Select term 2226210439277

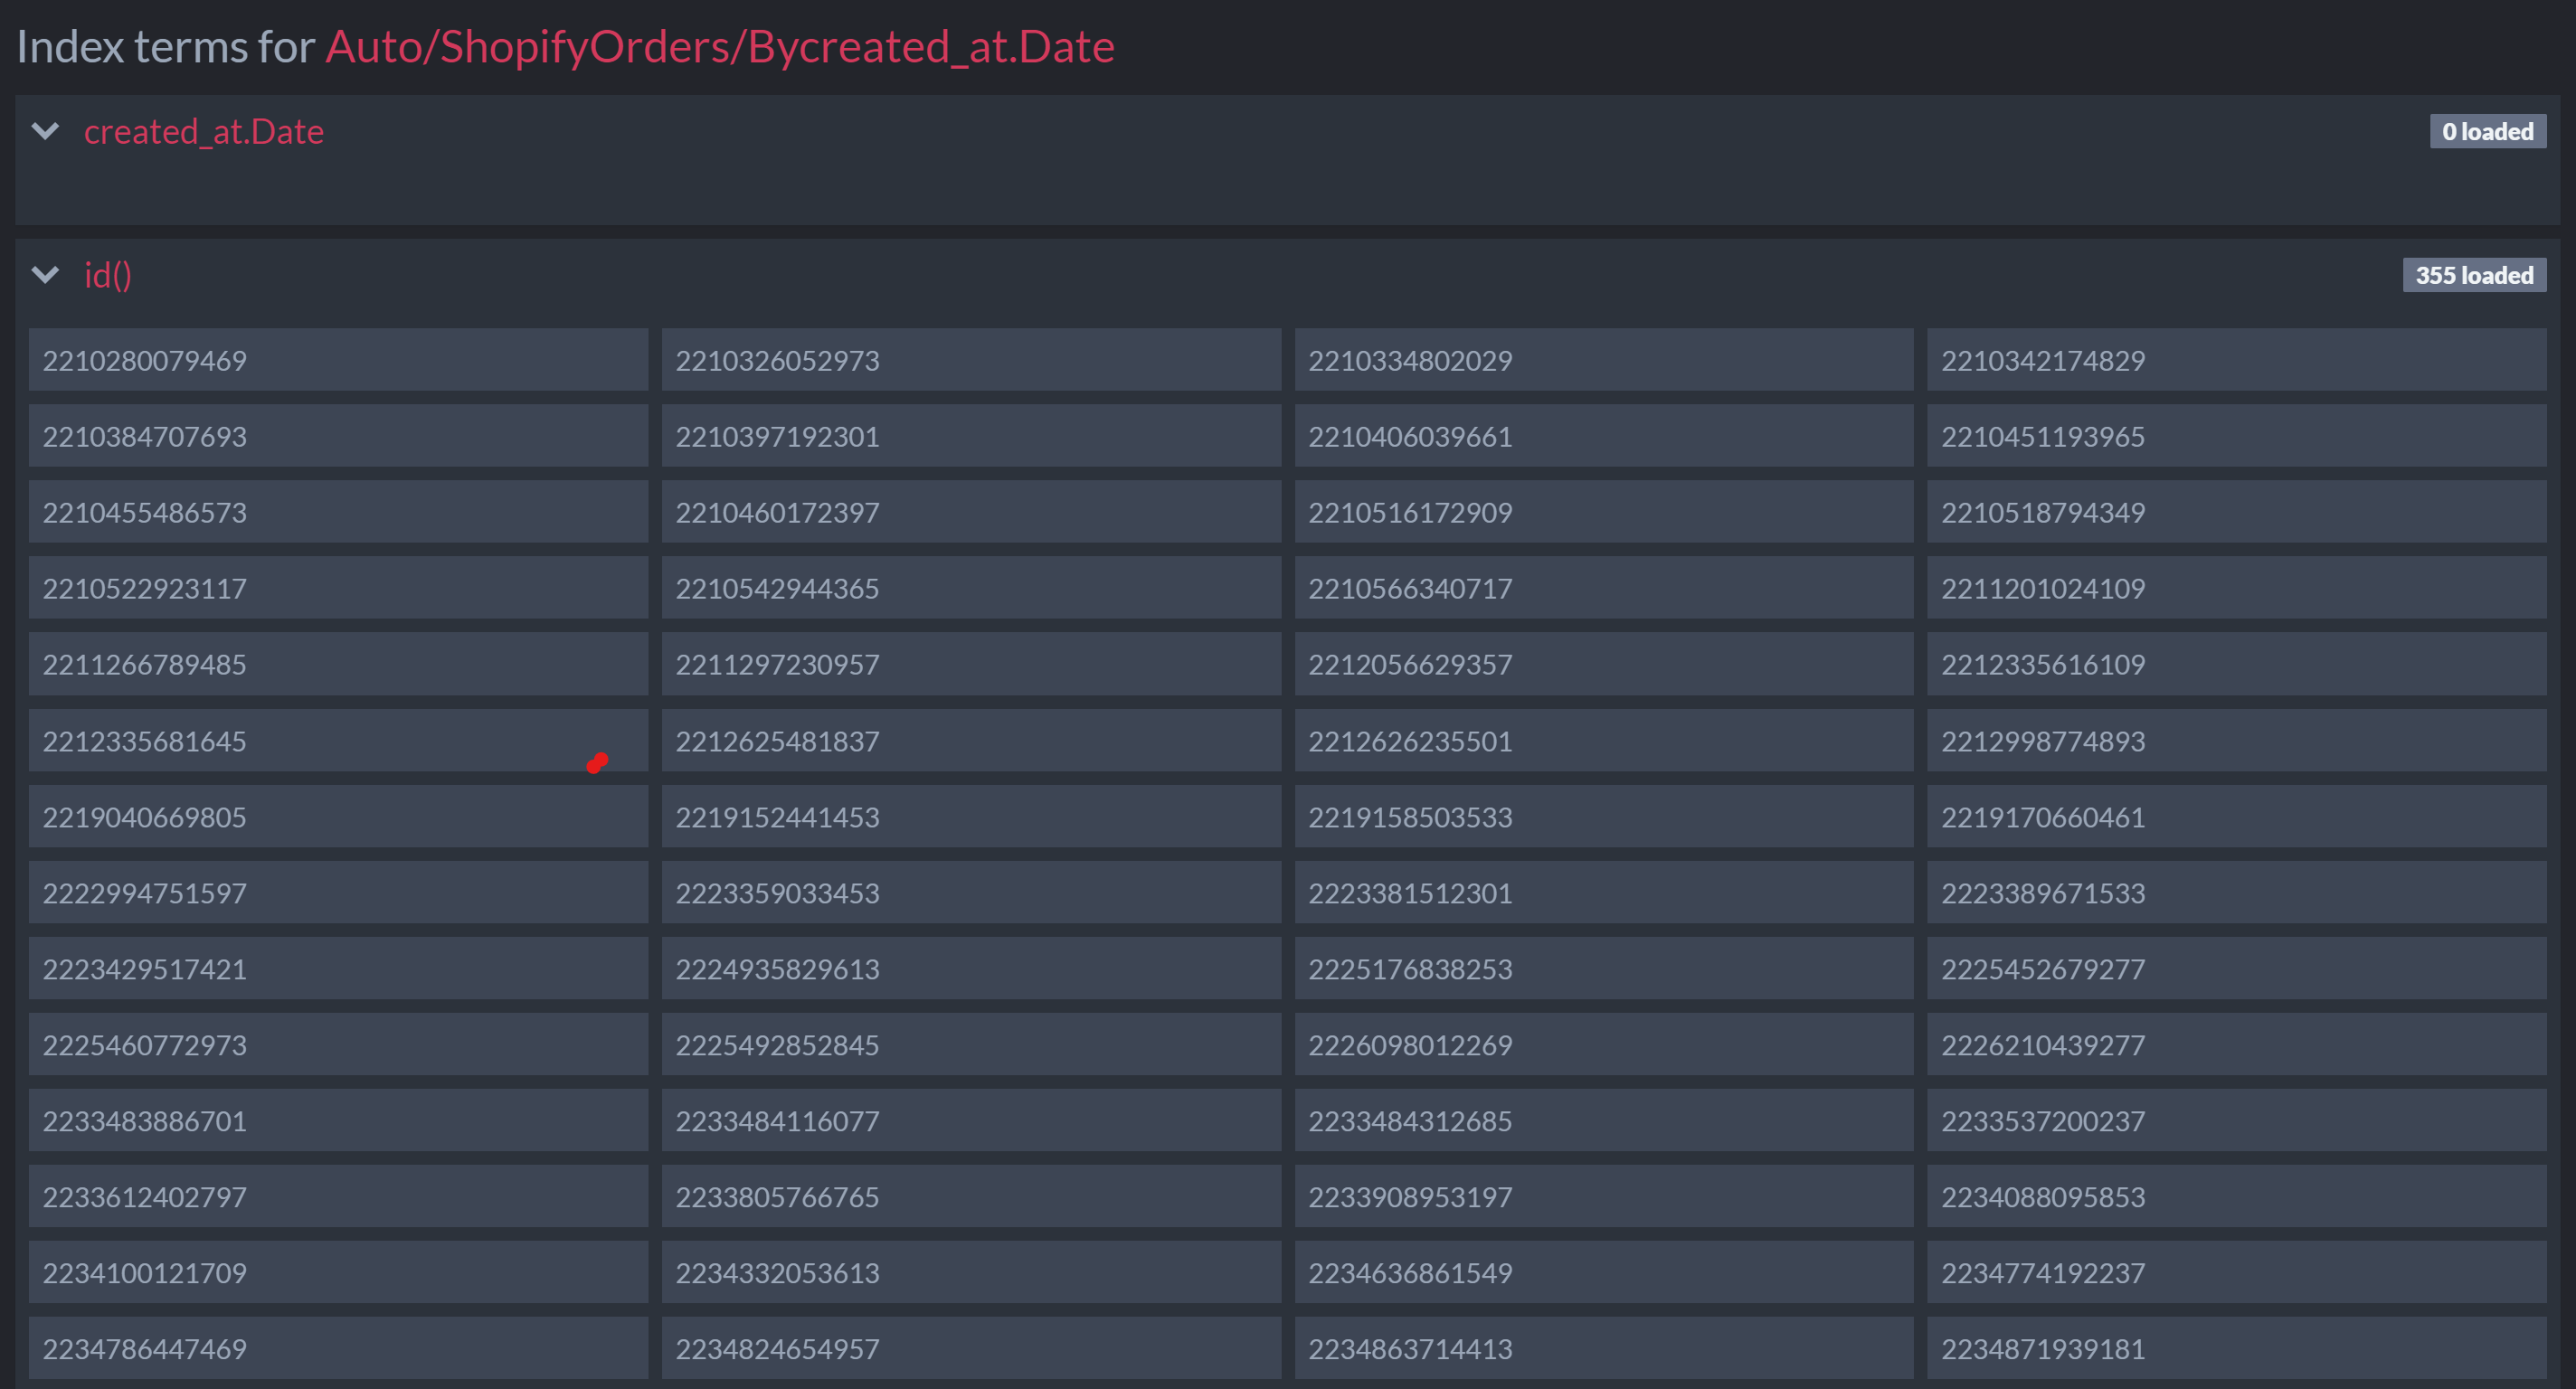pyautogui.click(x=2237, y=1045)
